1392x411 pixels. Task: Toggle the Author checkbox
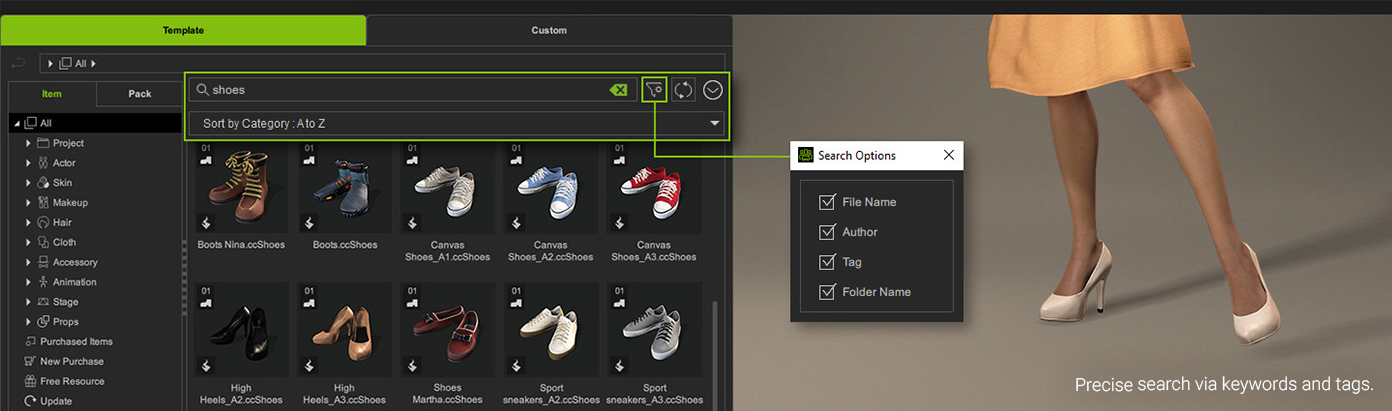click(827, 232)
